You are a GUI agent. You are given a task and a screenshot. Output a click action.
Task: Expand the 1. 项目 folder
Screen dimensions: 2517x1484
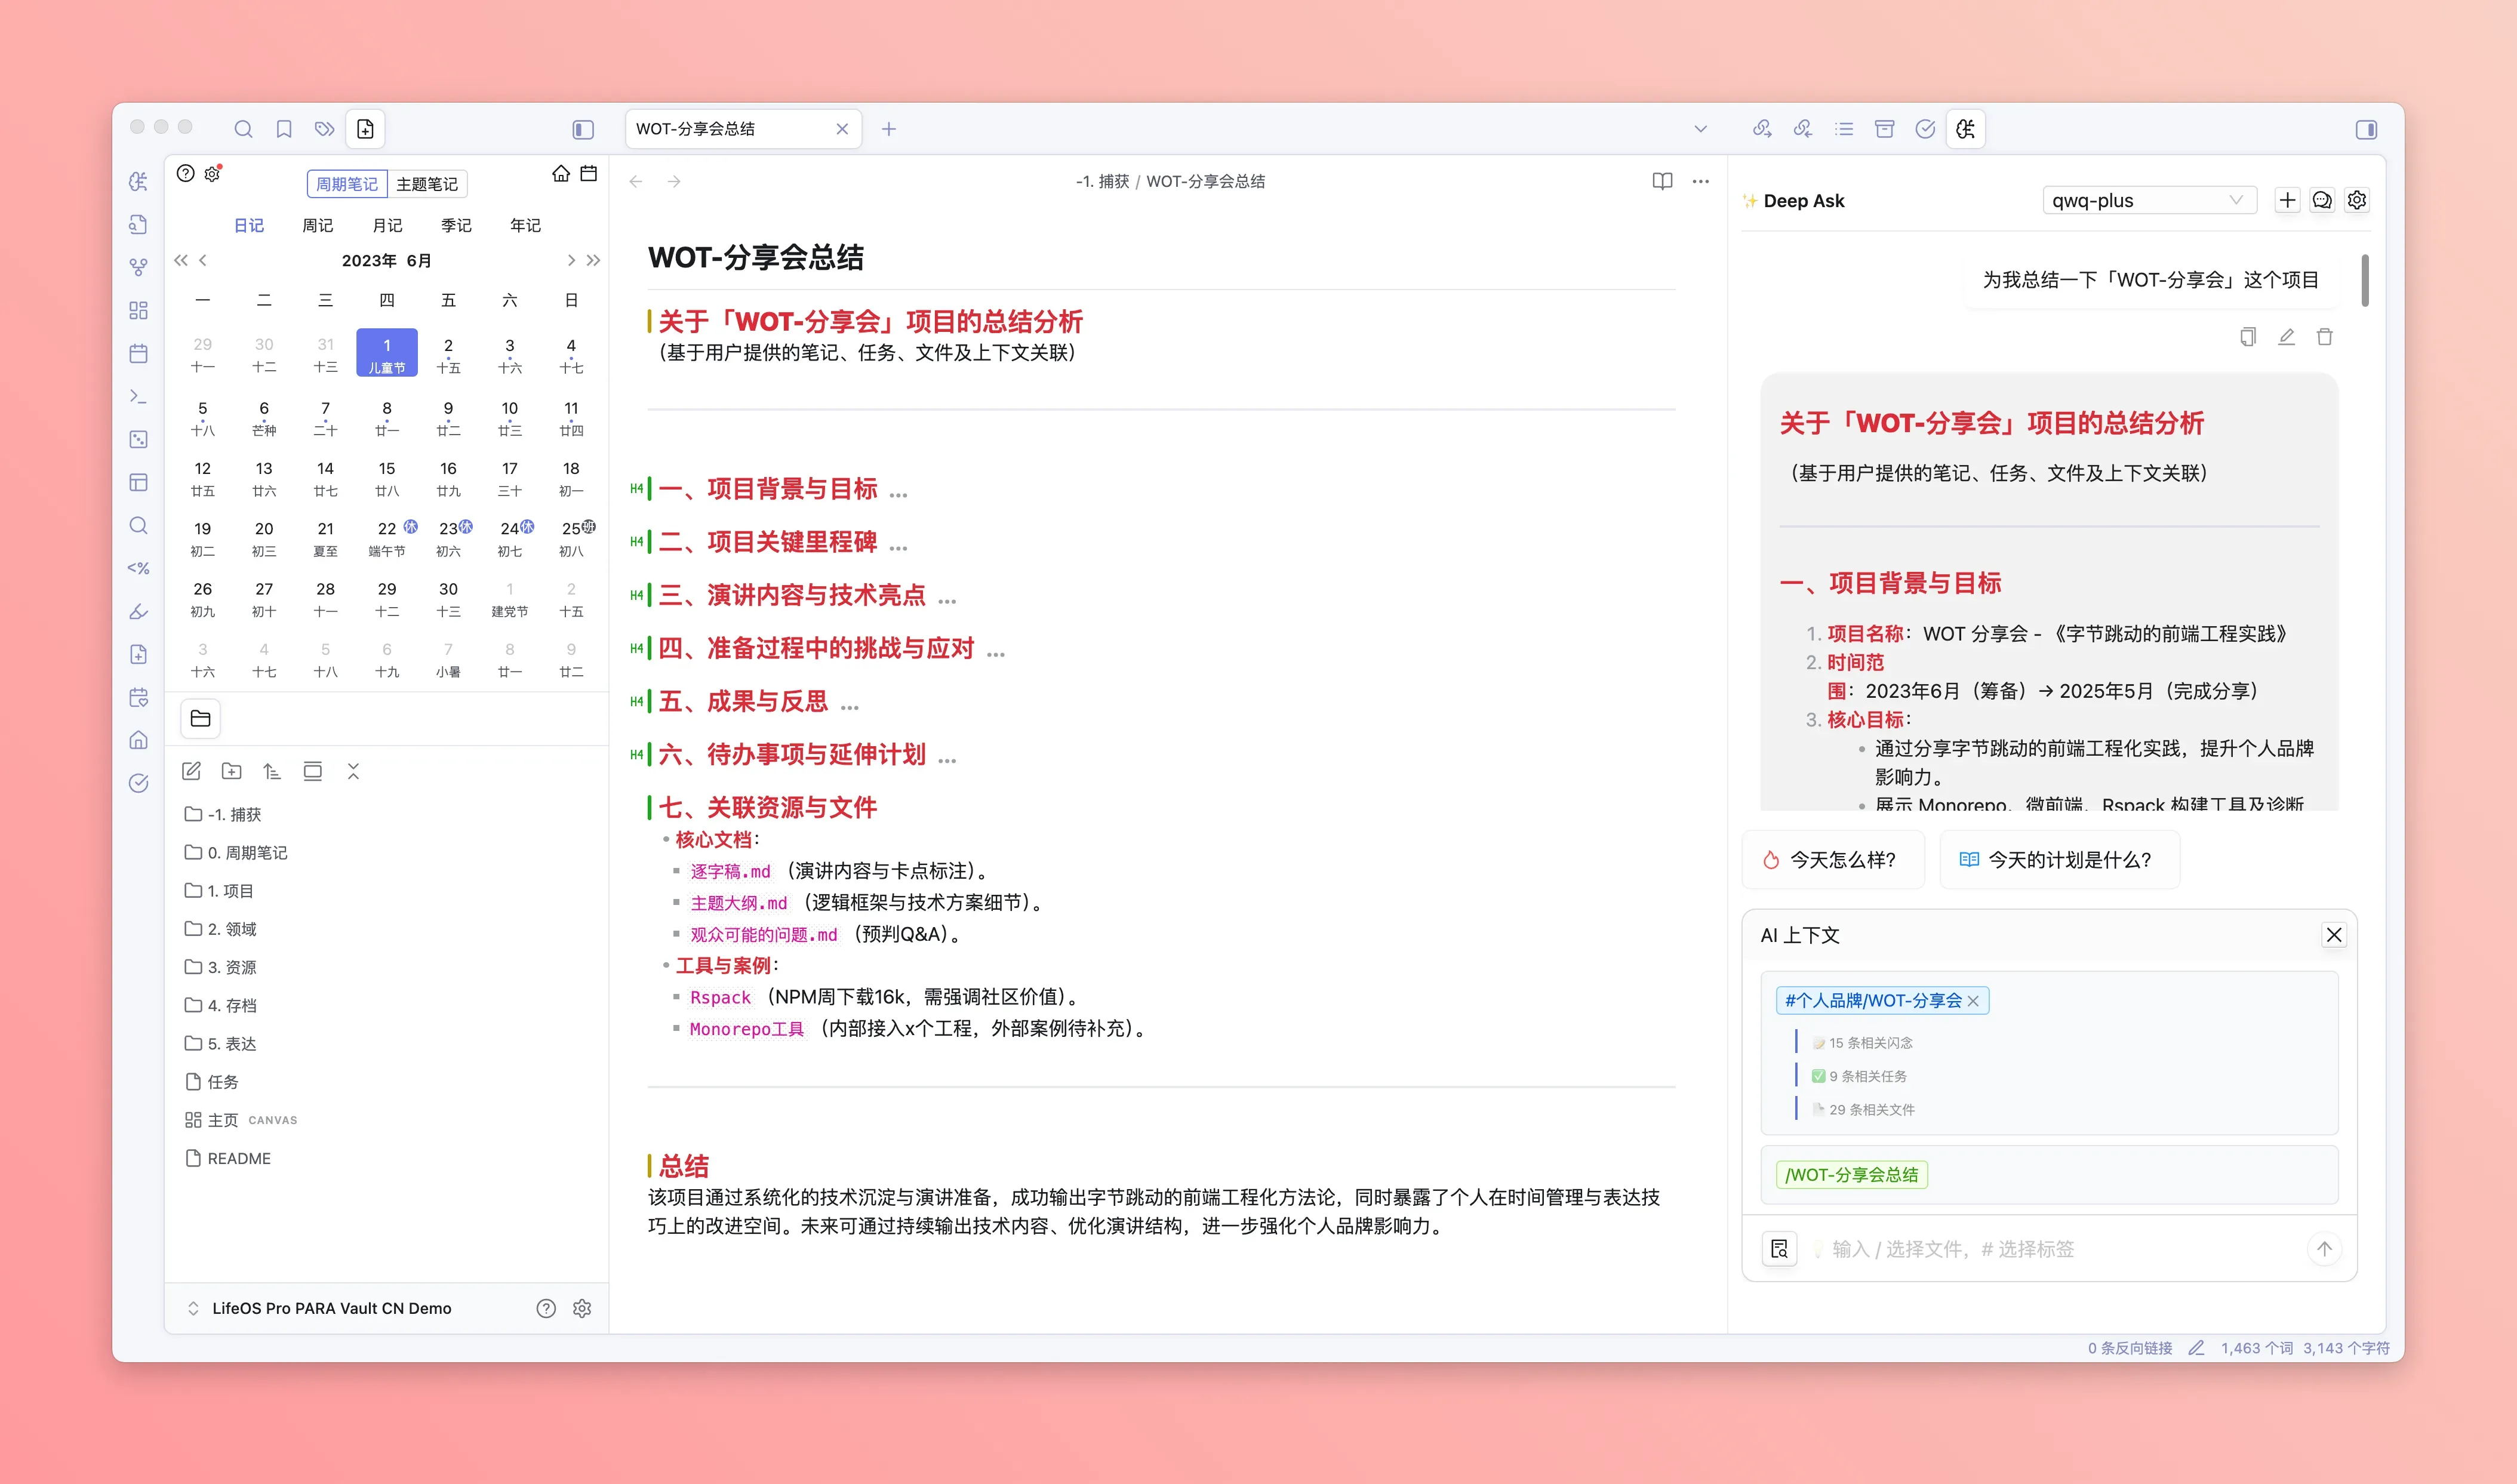click(x=230, y=891)
